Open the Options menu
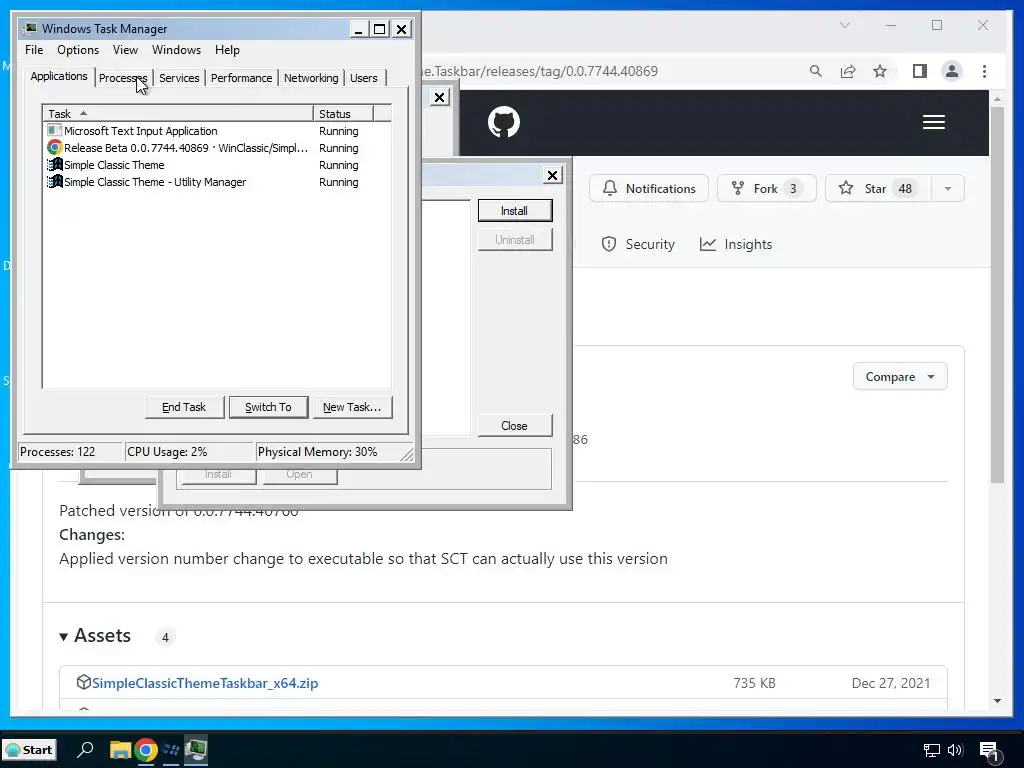Image resolution: width=1024 pixels, height=768 pixels. click(x=78, y=50)
